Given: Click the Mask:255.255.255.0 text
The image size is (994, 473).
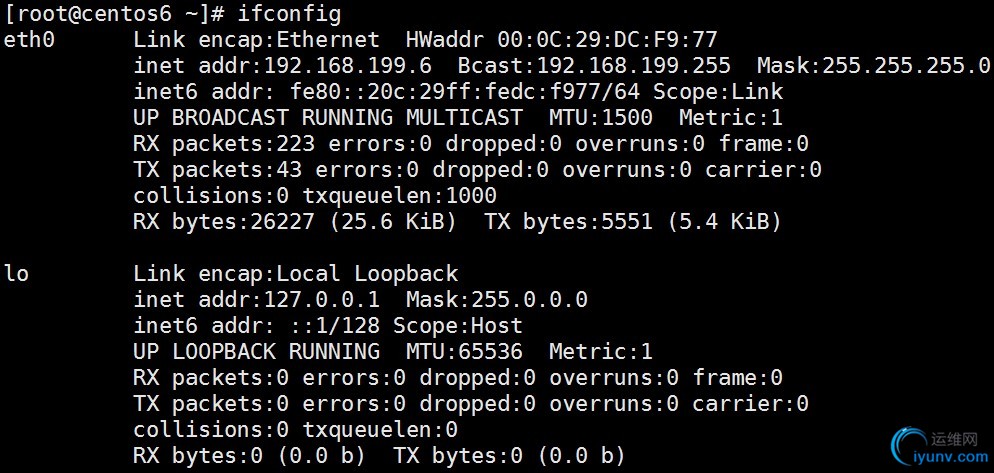Looking at the screenshot, I should click(874, 65).
